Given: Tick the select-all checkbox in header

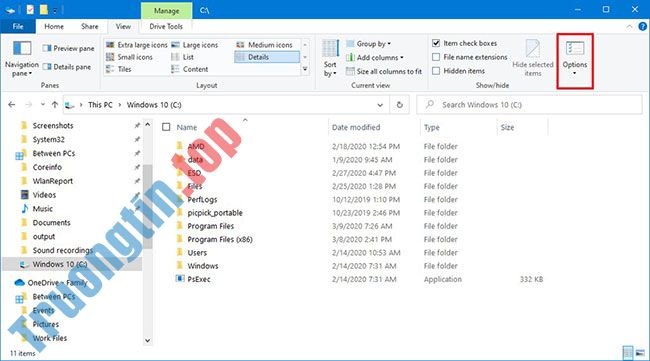Looking at the screenshot, I should (x=166, y=127).
